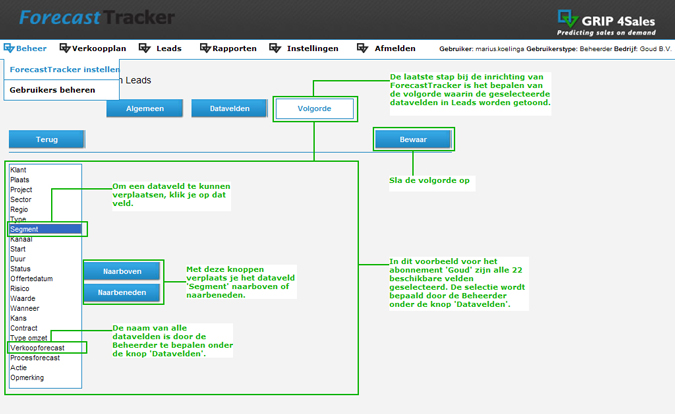The height and width of the screenshot is (414, 675).
Task: Open the Rapporten menu
Action: pyautogui.click(x=234, y=48)
